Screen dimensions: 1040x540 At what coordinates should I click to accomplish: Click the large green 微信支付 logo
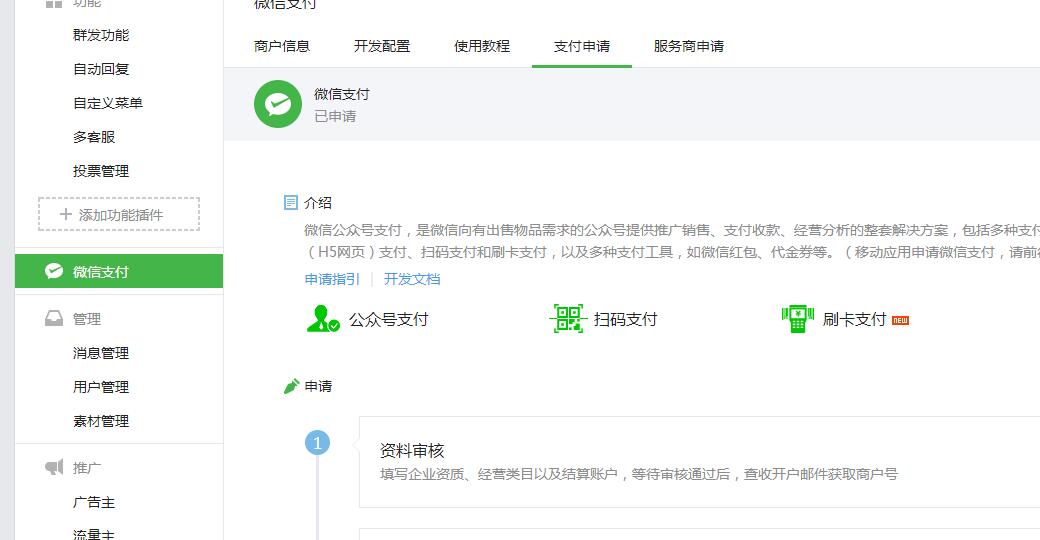pyautogui.click(x=278, y=104)
